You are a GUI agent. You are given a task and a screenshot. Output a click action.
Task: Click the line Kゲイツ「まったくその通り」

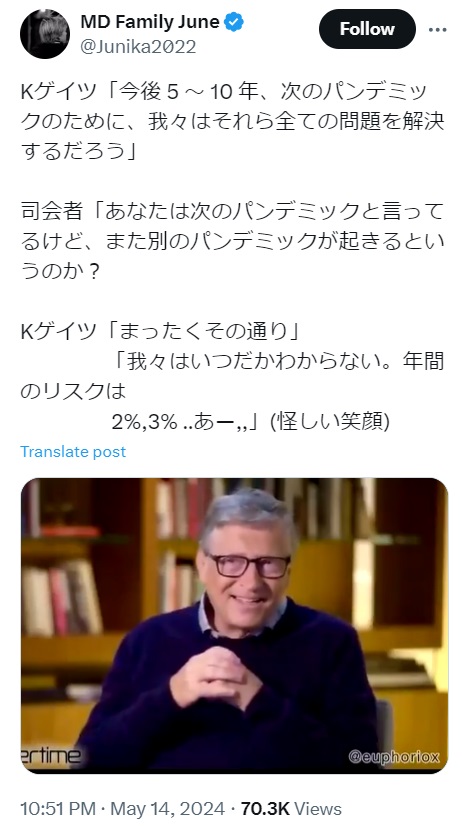click(x=160, y=331)
